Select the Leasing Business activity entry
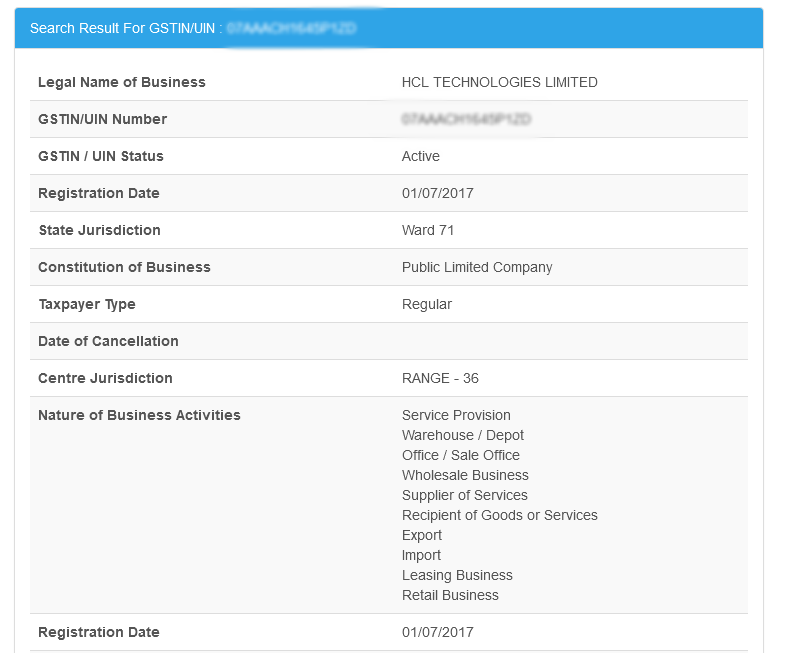This screenshot has height=653, width=789. tap(457, 575)
